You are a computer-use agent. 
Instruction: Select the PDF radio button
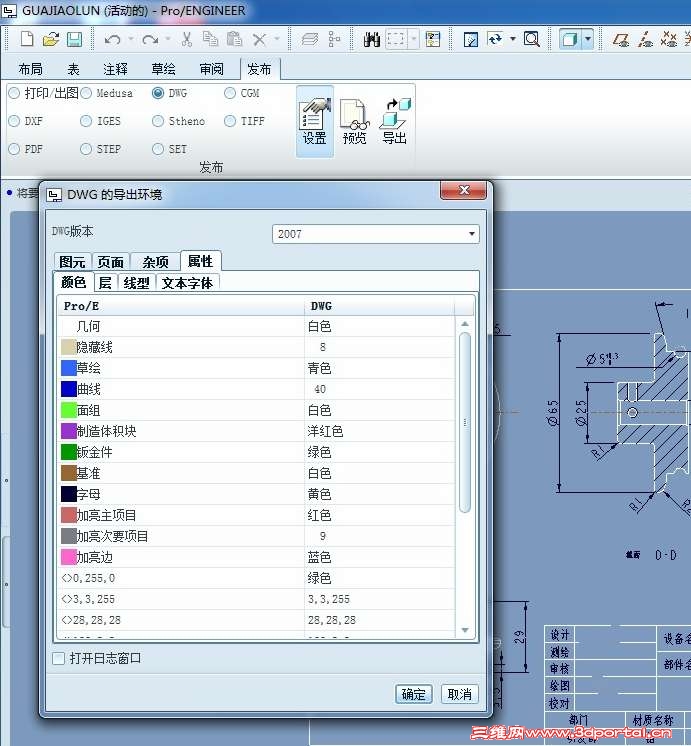pos(14,149)
